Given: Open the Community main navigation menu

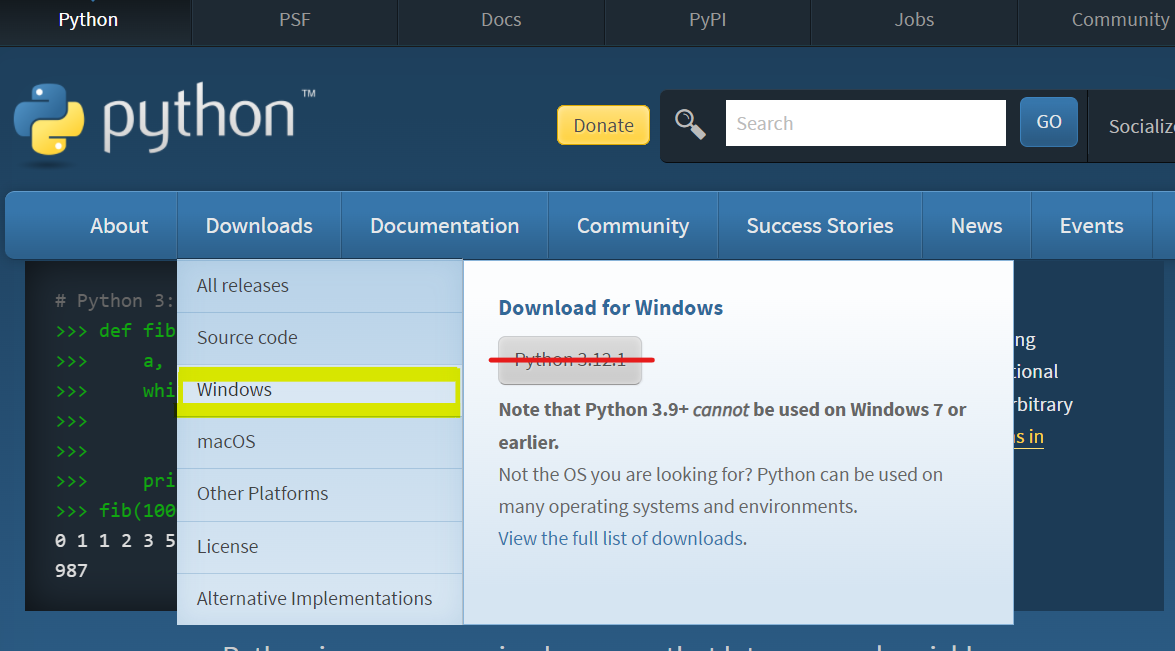Looking at the screenshot, I should (x=633, y=225).
